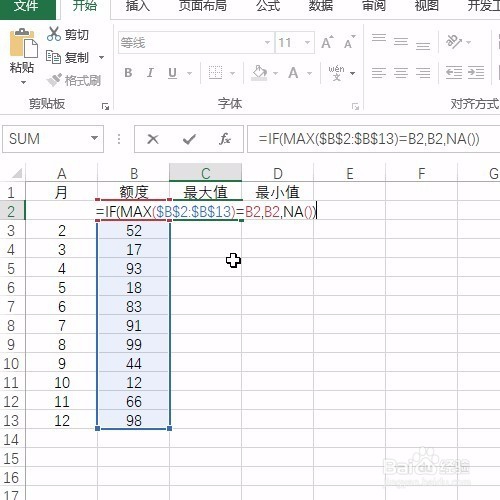Click the 粘贴 paste label

[22, 68]
